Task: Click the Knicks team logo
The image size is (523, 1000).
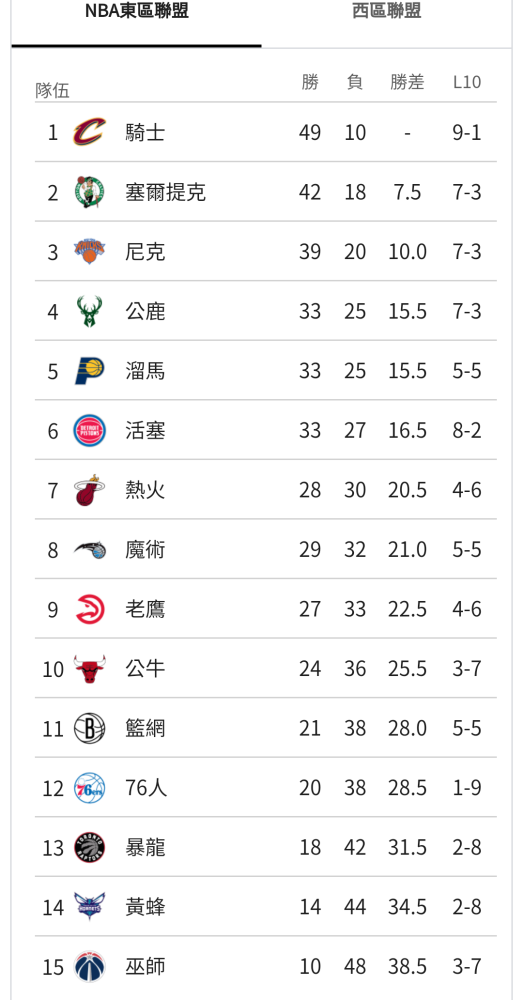Action: click(89, 251)
